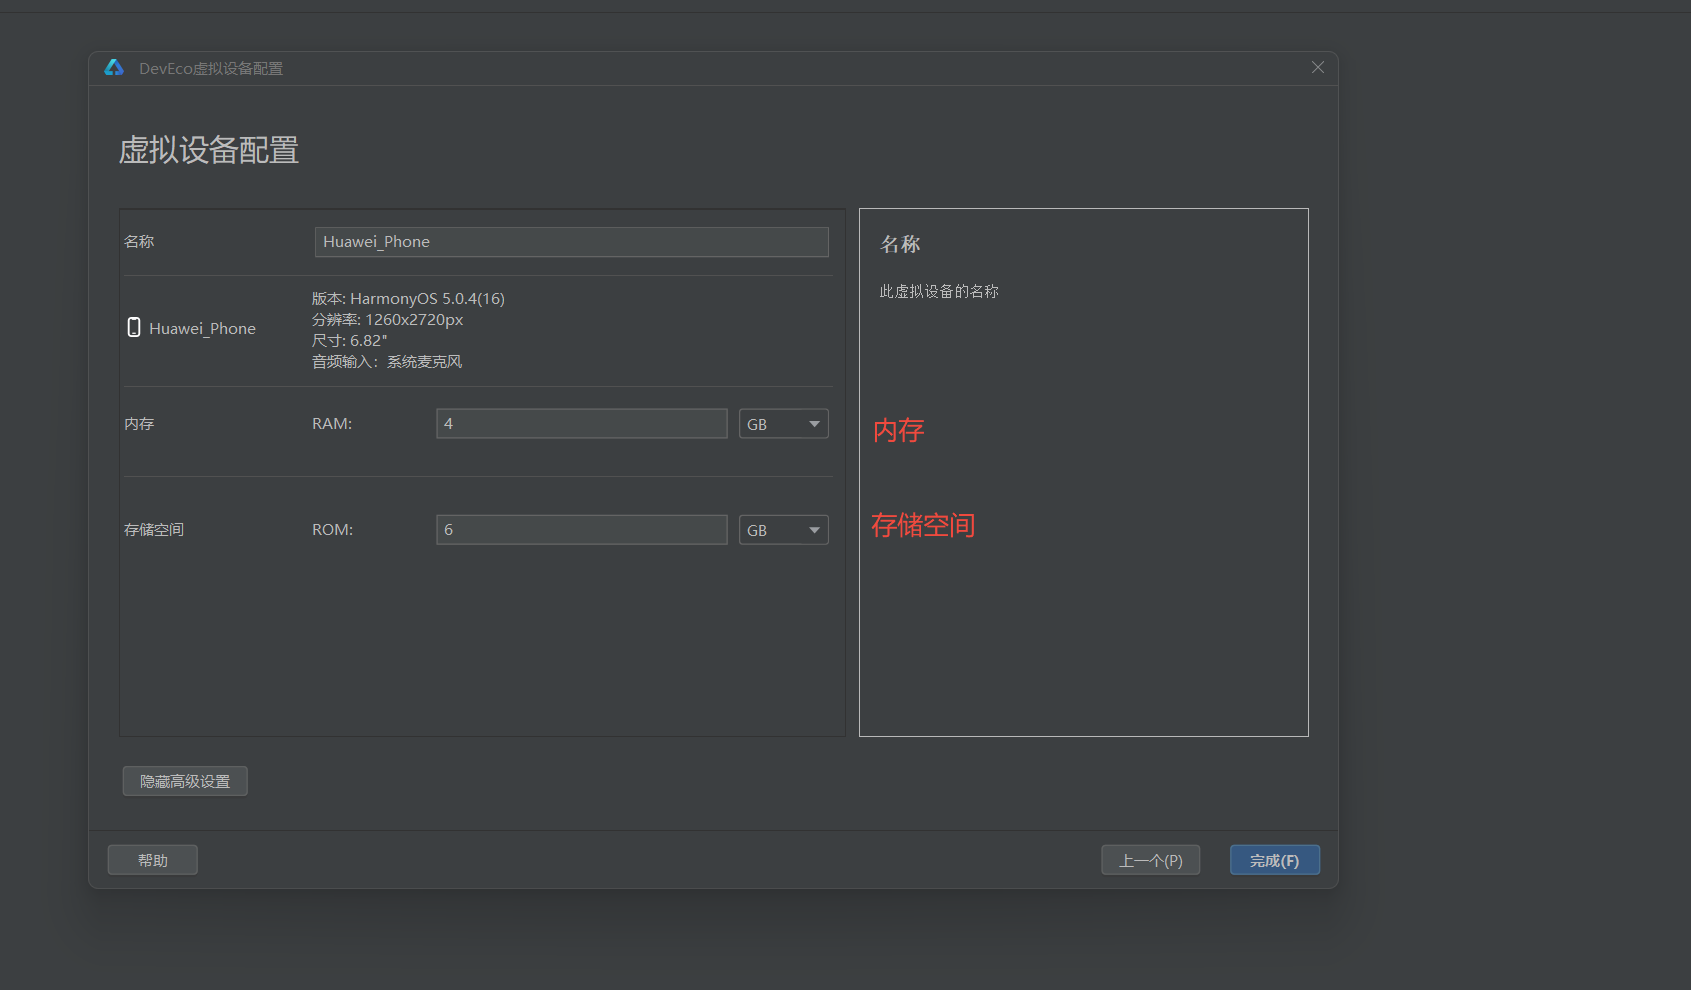
Task: Click the 存储空间 row label on the left
Action: pos(154,530)
